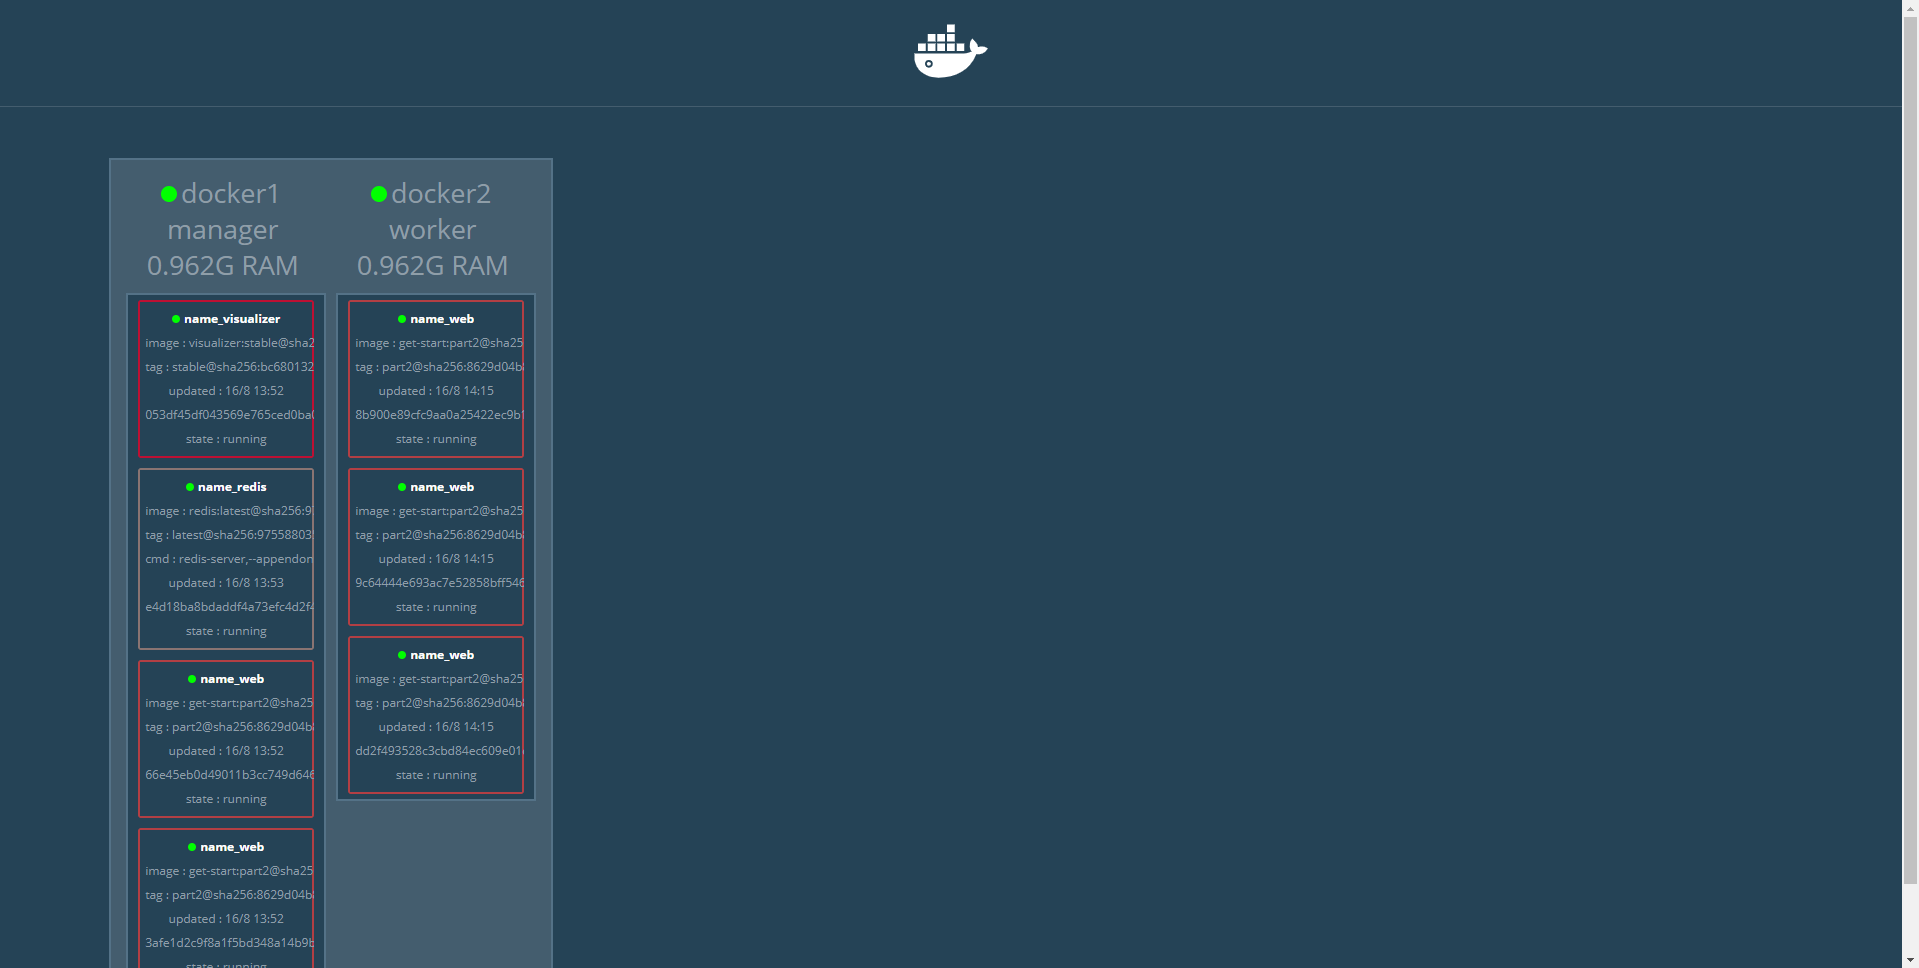
Task: Click container ID 66e45eb0d49011b3cc749d646
Action: pos(230,775)
